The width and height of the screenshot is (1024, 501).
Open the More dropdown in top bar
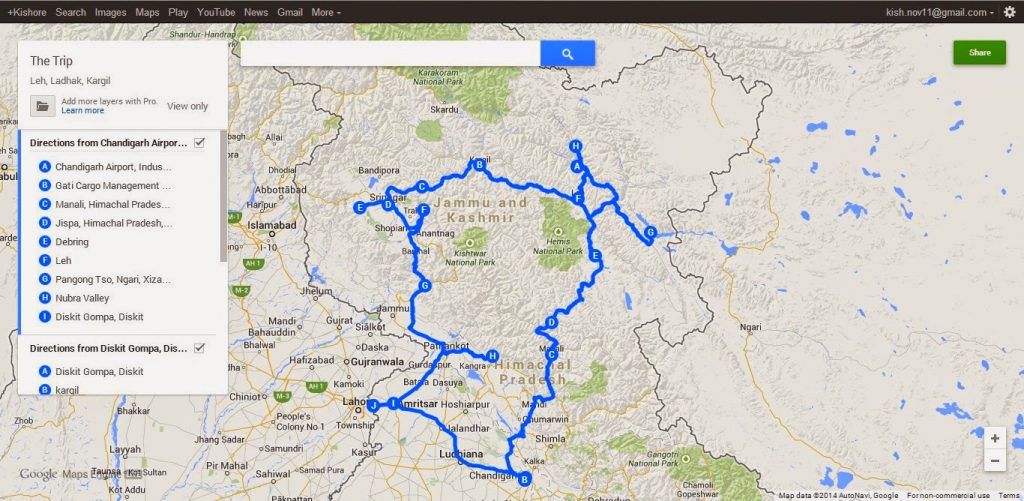coord(326,12)
